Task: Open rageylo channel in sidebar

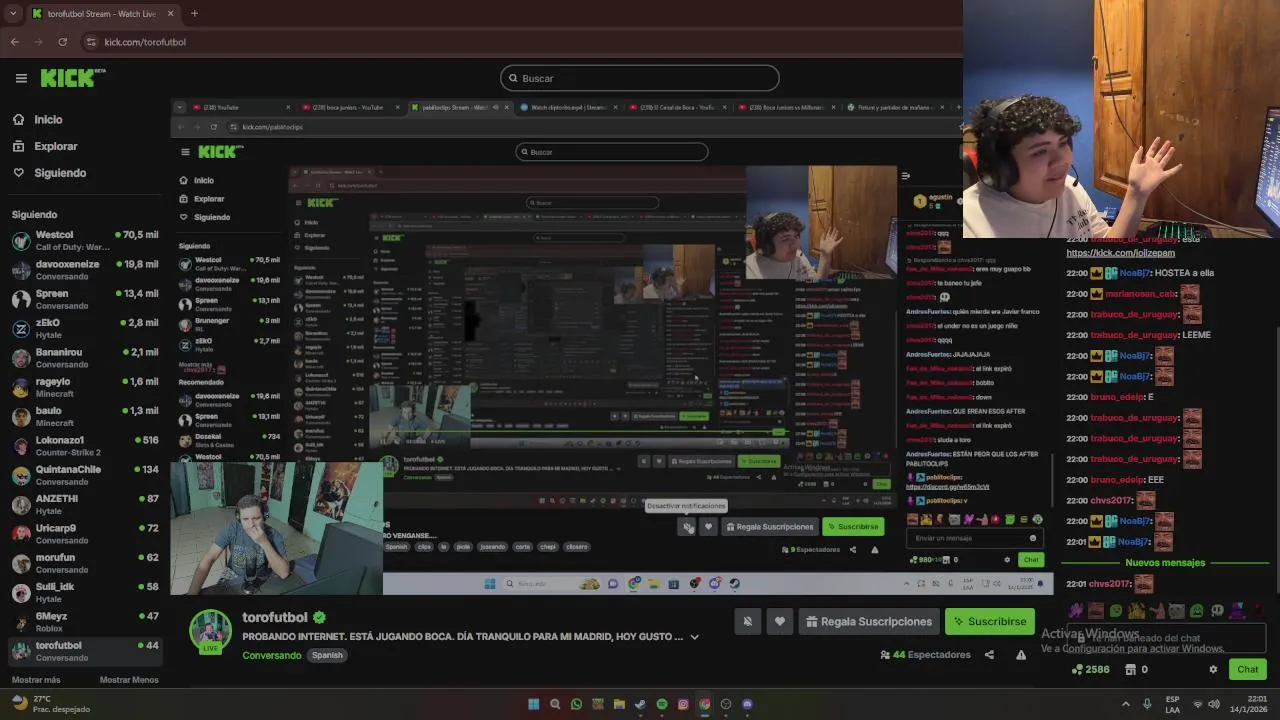Action: [x=85, y=387]
